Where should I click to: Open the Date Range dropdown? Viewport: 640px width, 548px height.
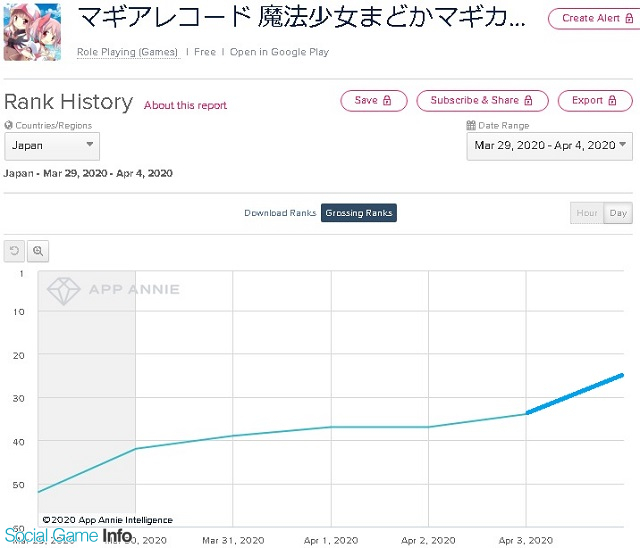[x=549, y=146]
